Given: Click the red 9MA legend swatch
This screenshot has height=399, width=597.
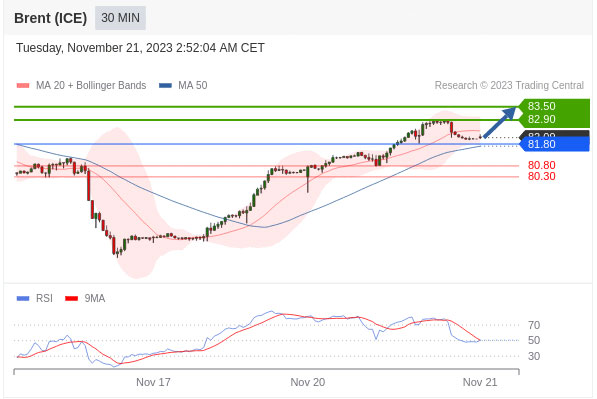Looking at the screenshot, I should click(72, 298).
